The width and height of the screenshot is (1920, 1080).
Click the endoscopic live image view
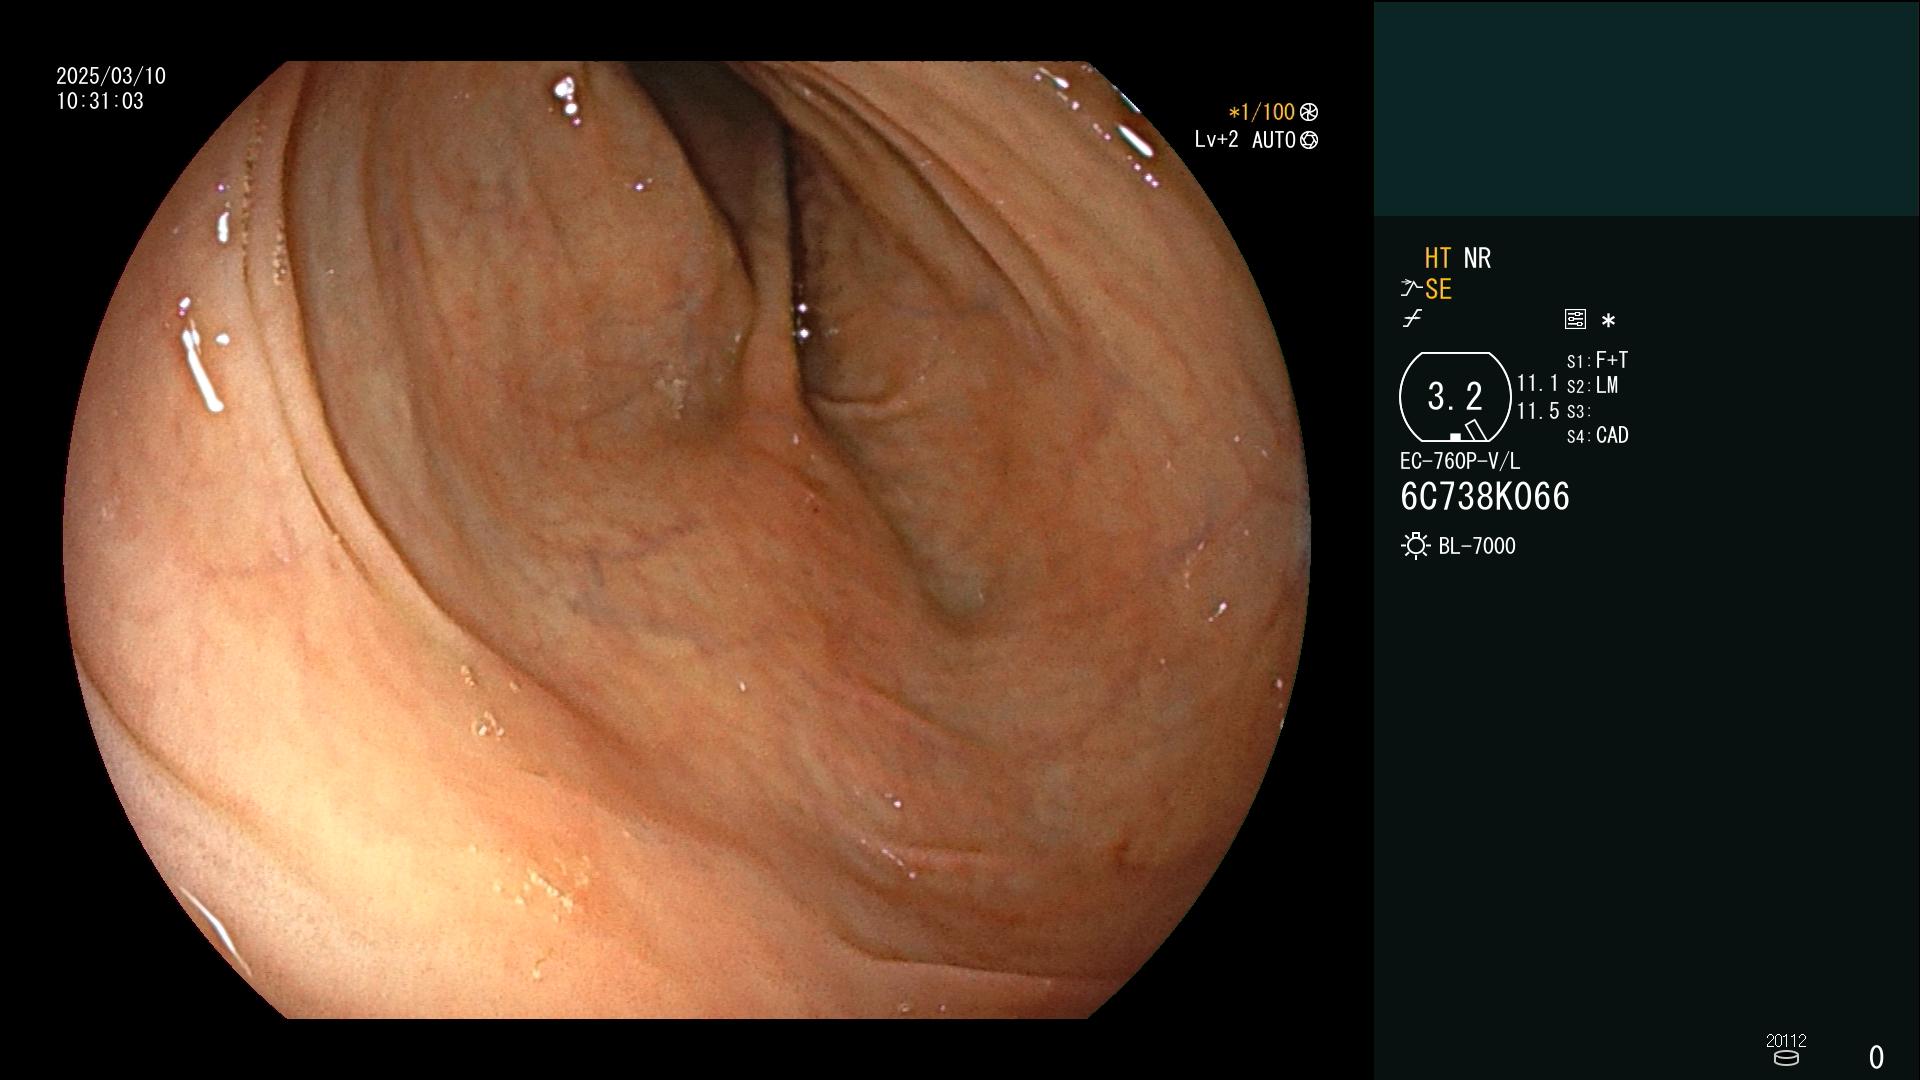click(687, 540)
